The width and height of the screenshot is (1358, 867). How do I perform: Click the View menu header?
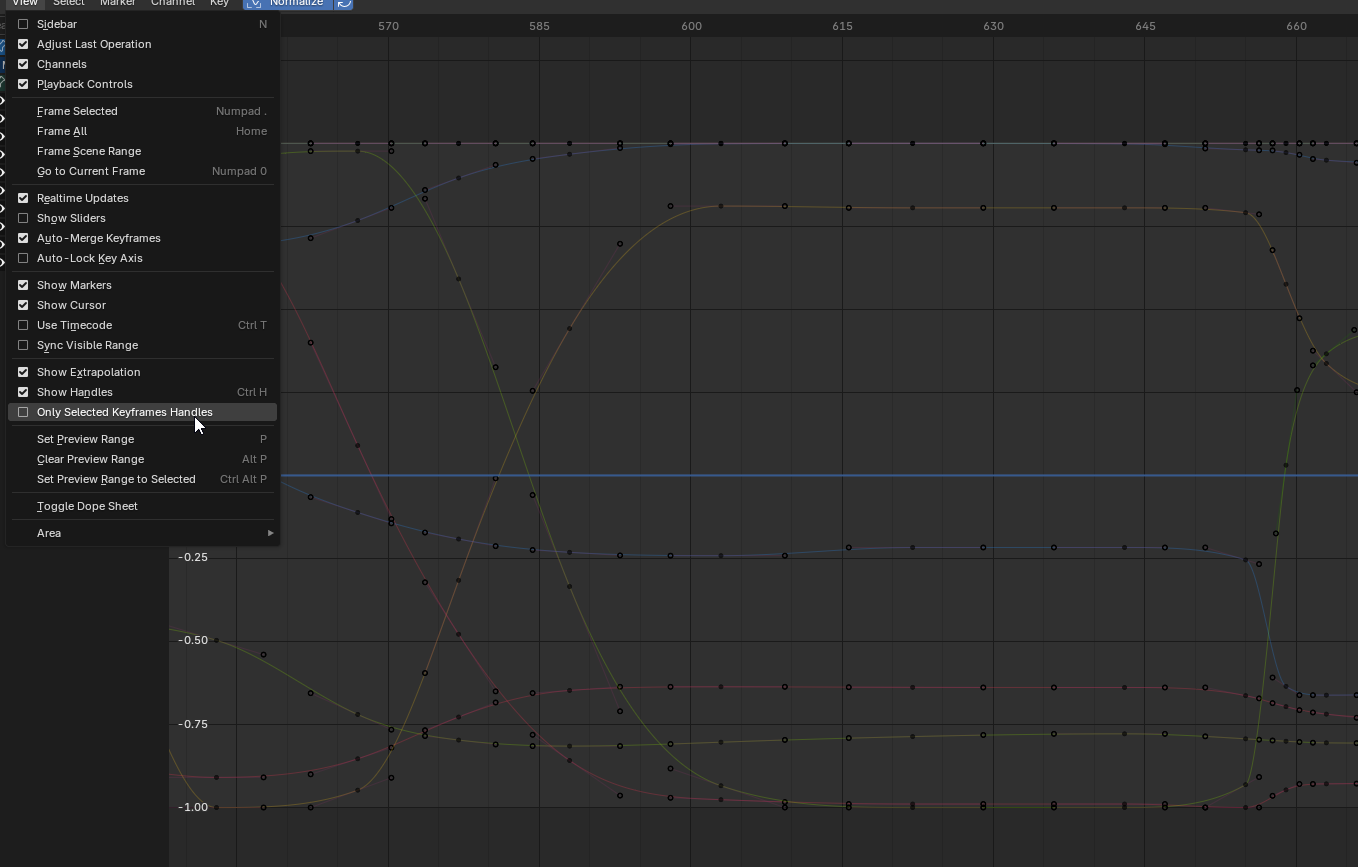[x=24, y=3]
